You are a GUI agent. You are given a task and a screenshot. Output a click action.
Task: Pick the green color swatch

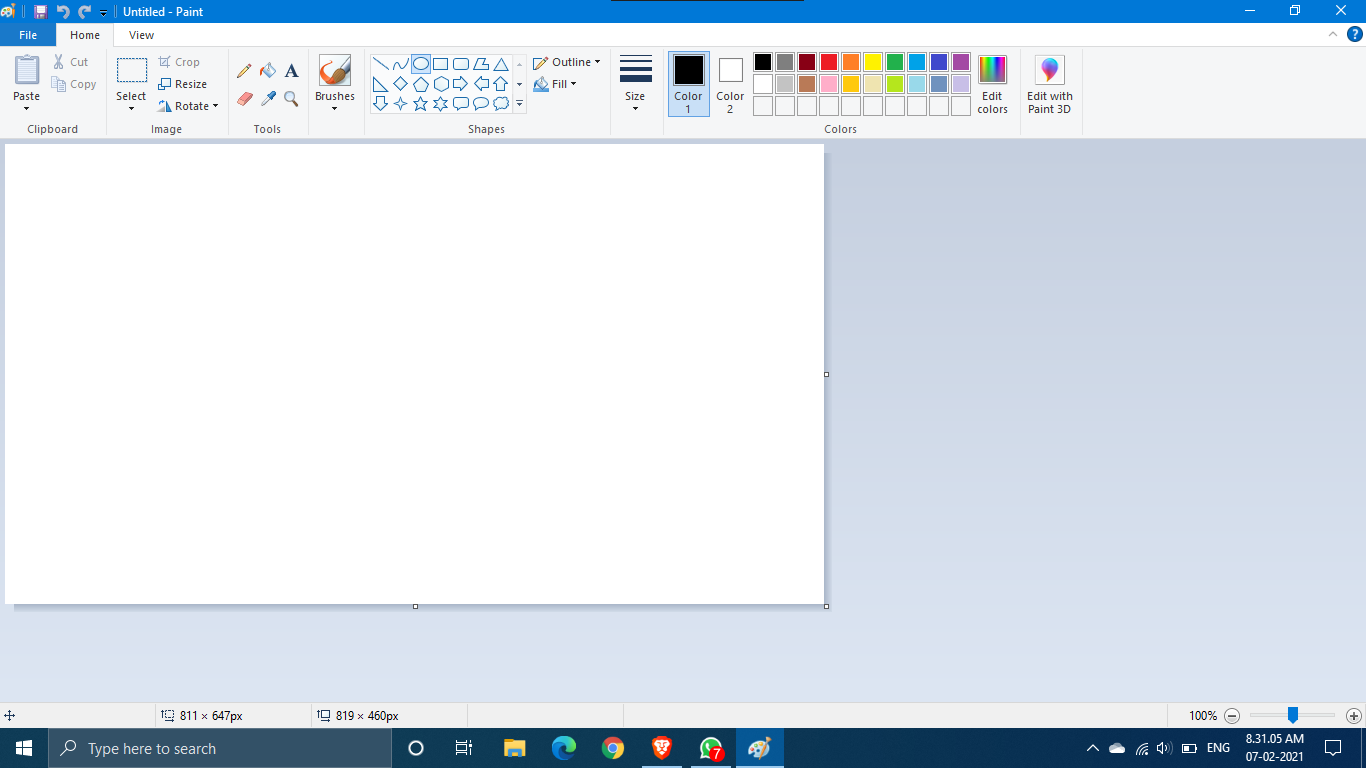(895, 62)
